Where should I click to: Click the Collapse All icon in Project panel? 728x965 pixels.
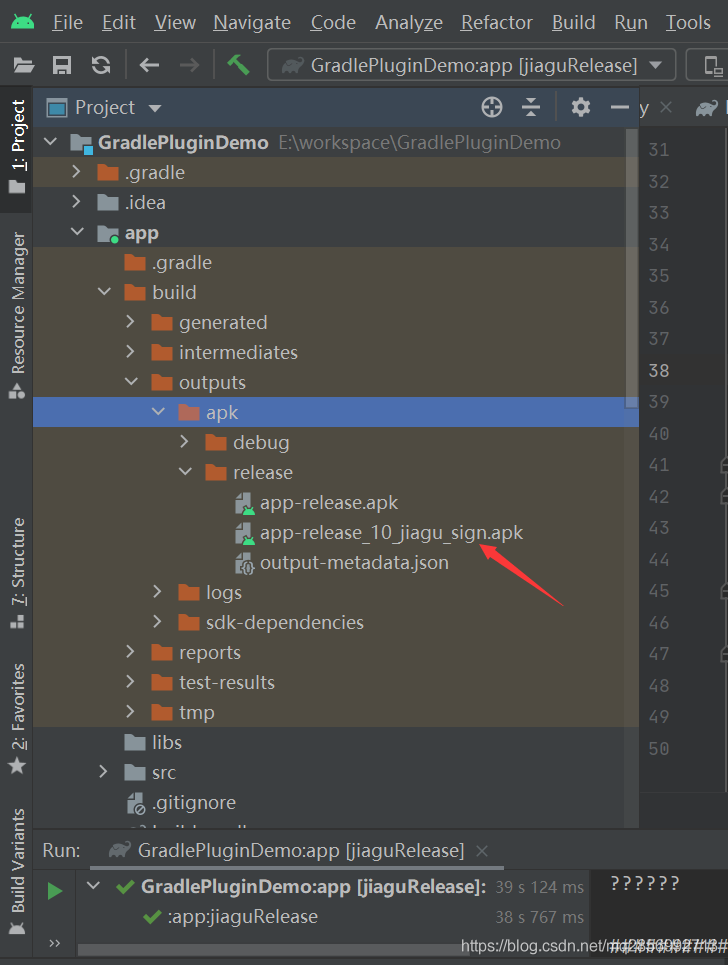(531, 107)
